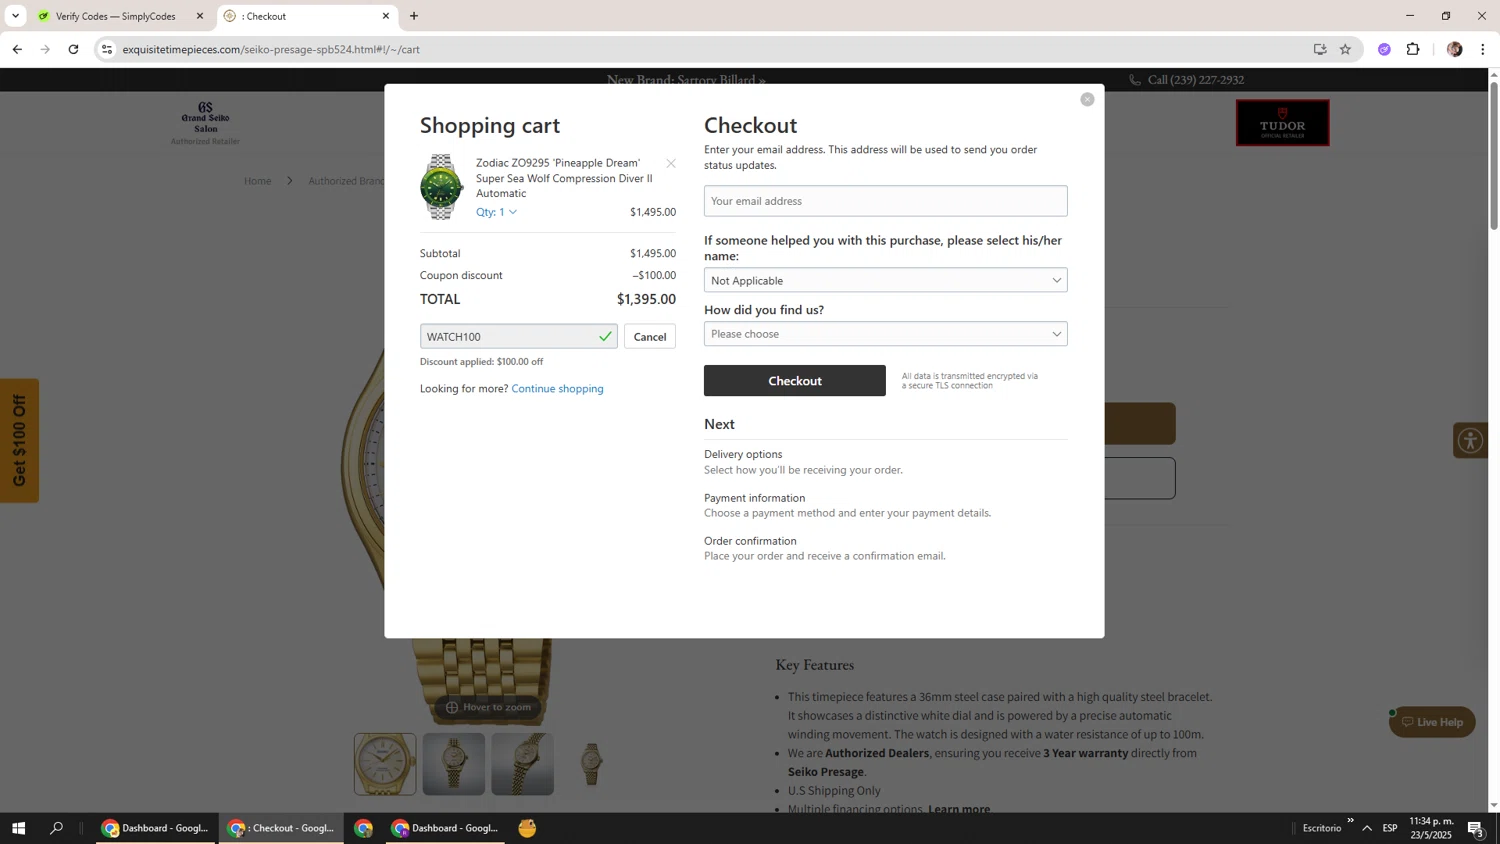Go back in browser history
Image resolution: width=1500 pixels, height=844 pixels.
(x=17, y=49)
